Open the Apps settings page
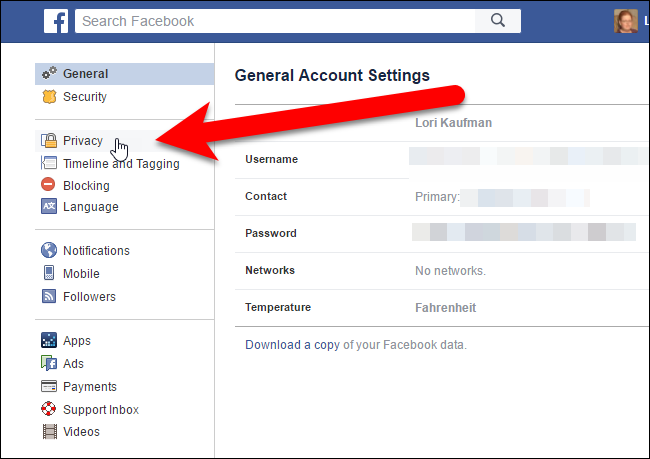Viewport: 650px width, 459px height. point(77,341)
